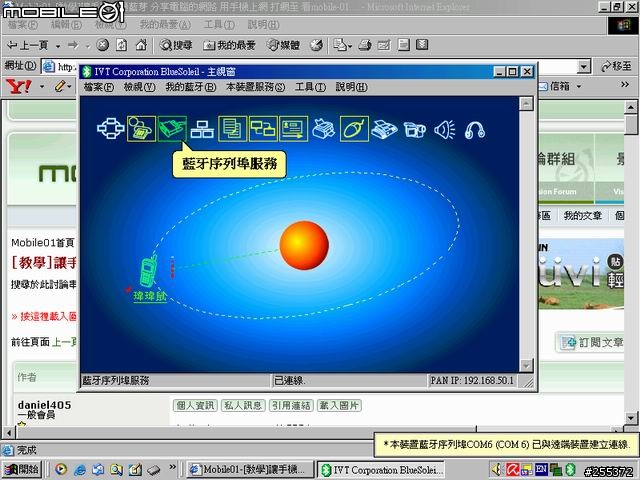The height and width of the screenshot is (480, 640).
Task: Click the Dial-up Networking service icon
Action: point(141,129)
